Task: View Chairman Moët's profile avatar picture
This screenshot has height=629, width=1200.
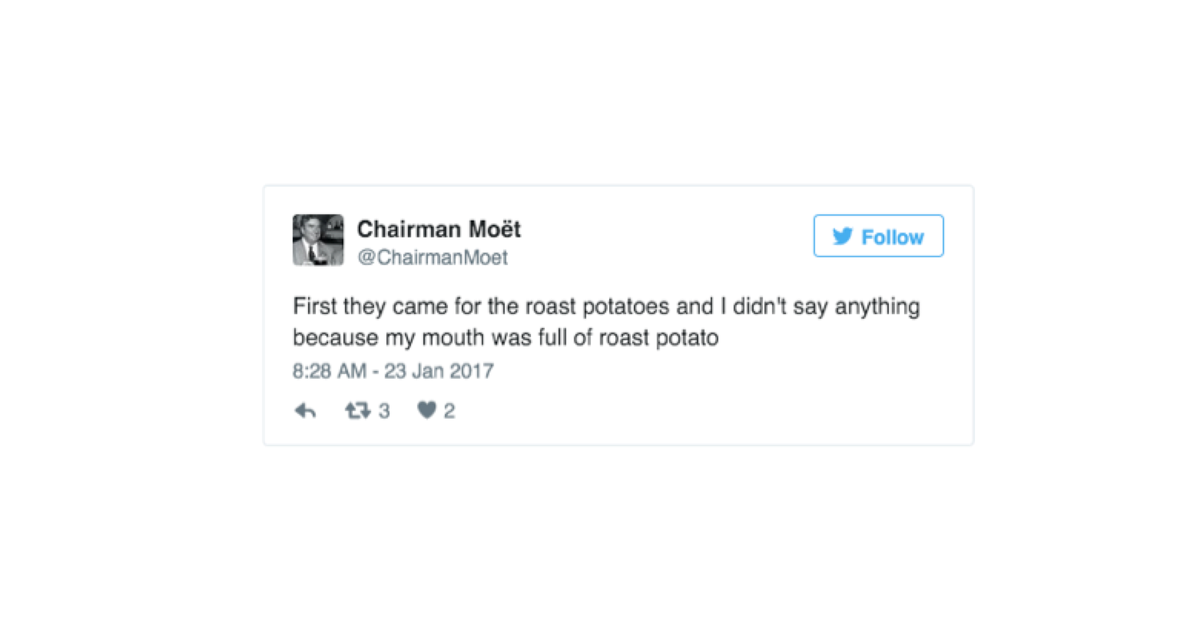Action: tap(317, 239)
